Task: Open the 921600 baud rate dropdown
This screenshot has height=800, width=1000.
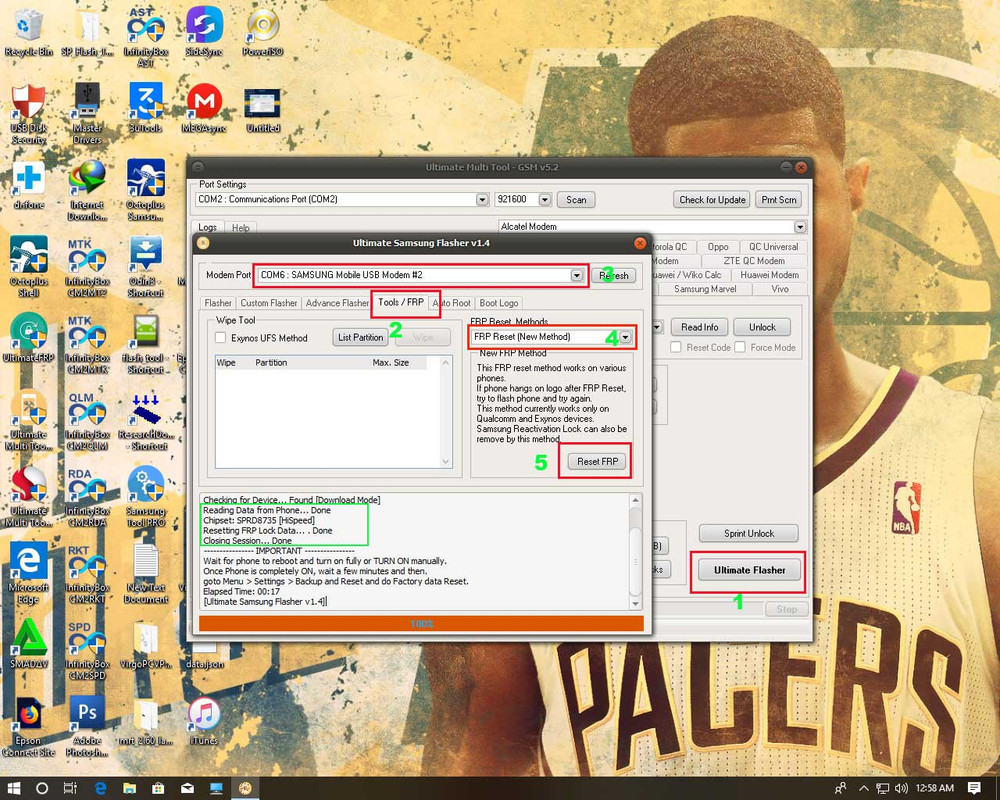Action: click(545, 200)
